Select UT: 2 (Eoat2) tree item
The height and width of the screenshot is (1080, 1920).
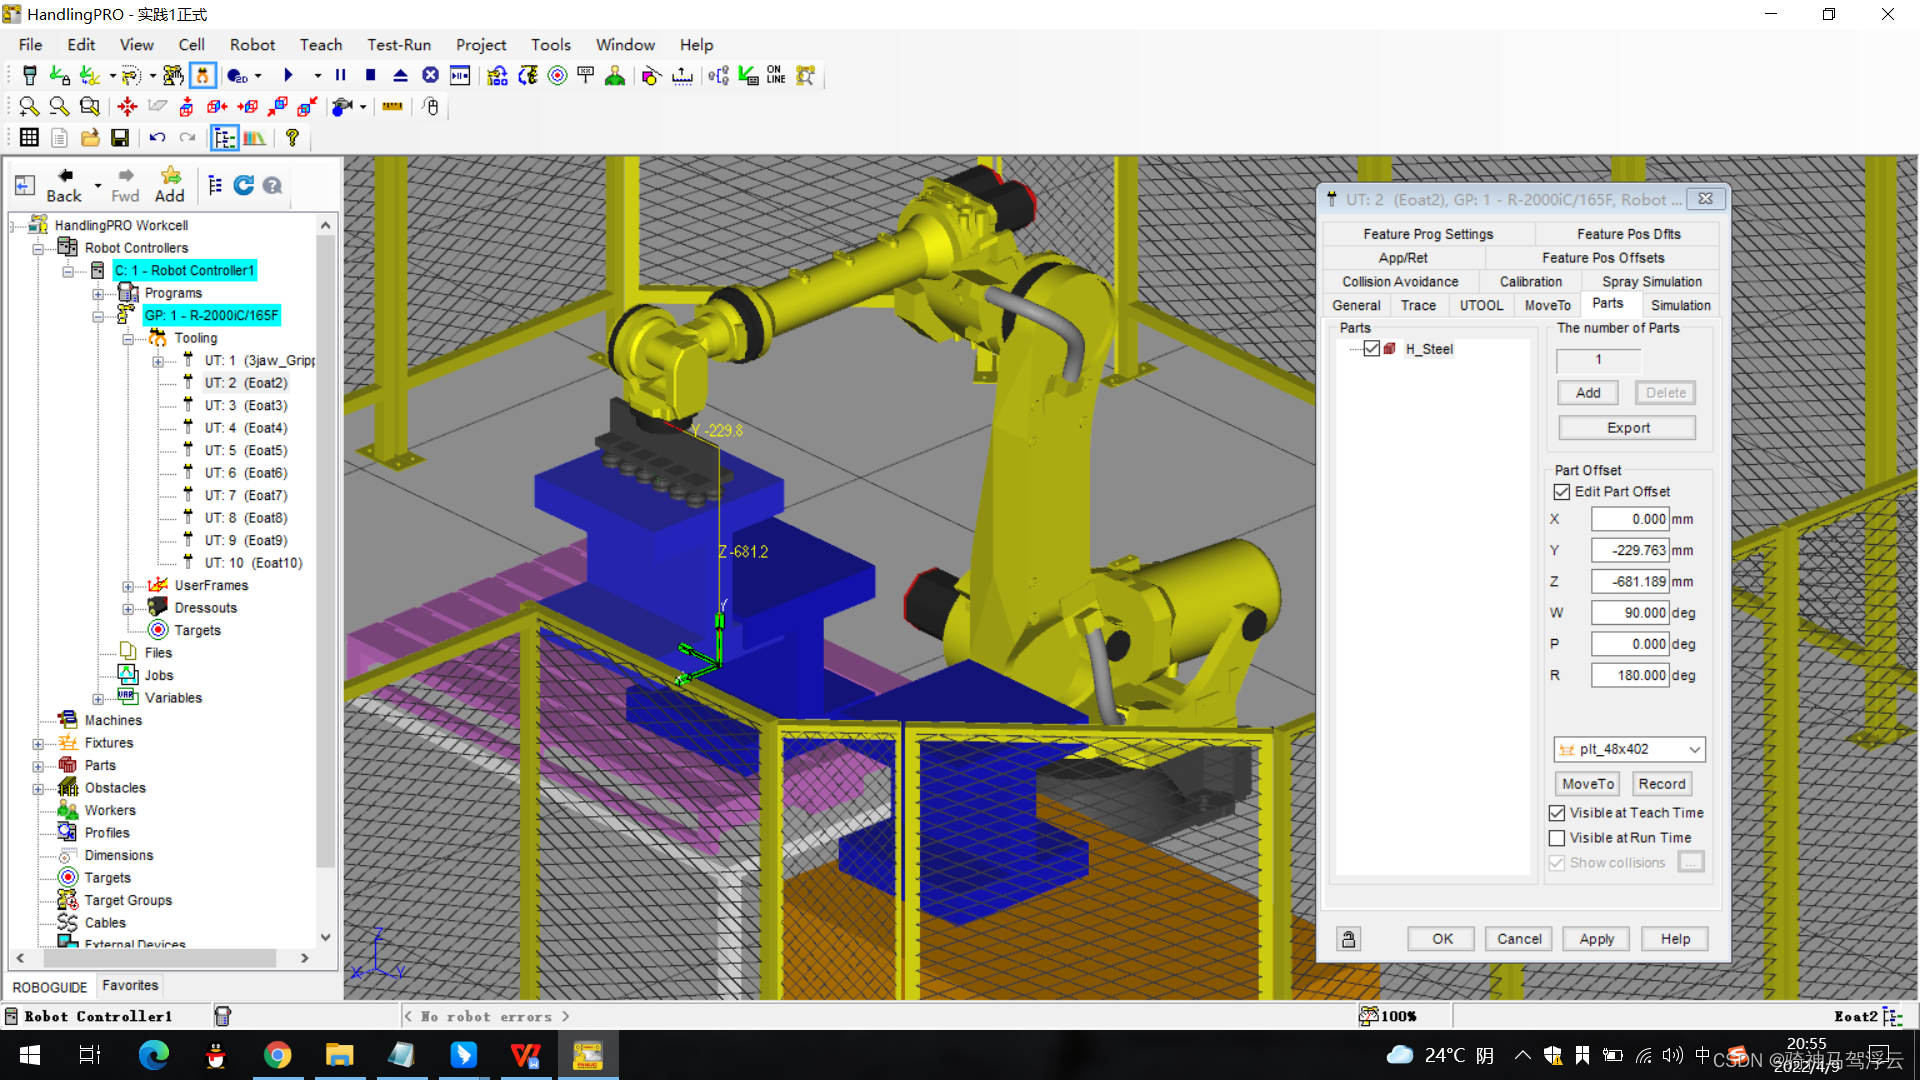(x=246, y=383)
